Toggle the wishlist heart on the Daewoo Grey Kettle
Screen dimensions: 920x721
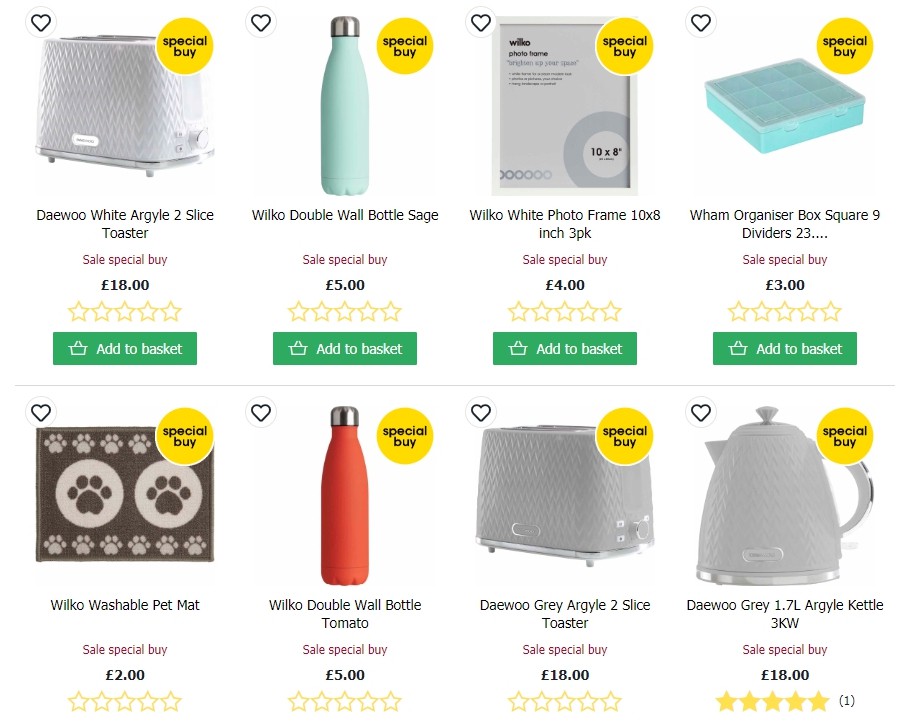pos(701,412)
